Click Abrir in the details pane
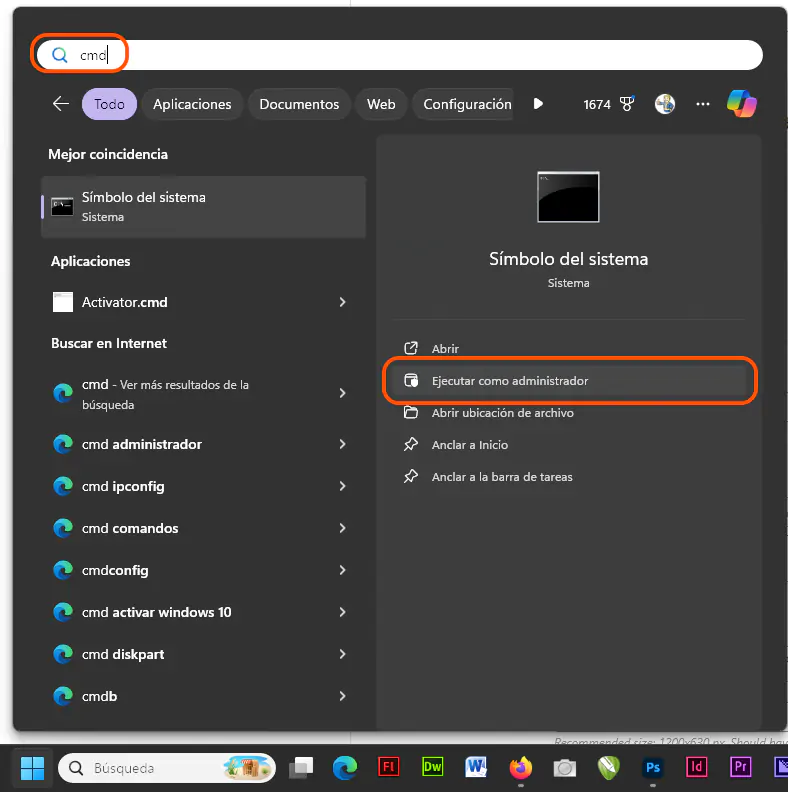 tap(569, 349)
